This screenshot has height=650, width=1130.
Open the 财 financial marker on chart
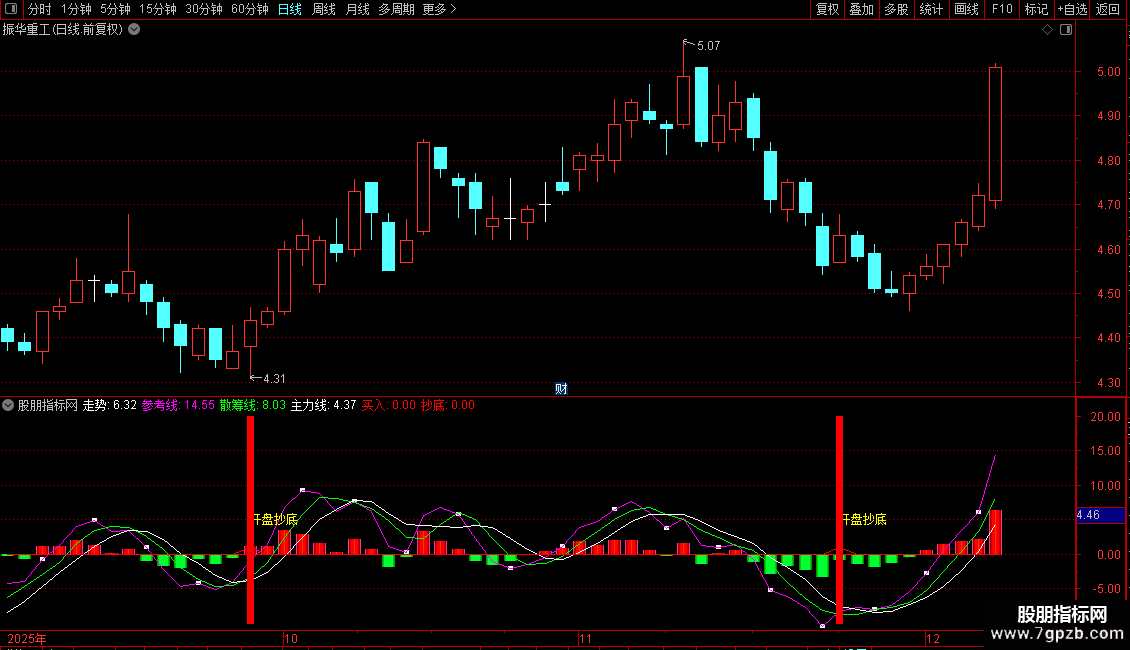pyautogui.click(x=561, y=388)
